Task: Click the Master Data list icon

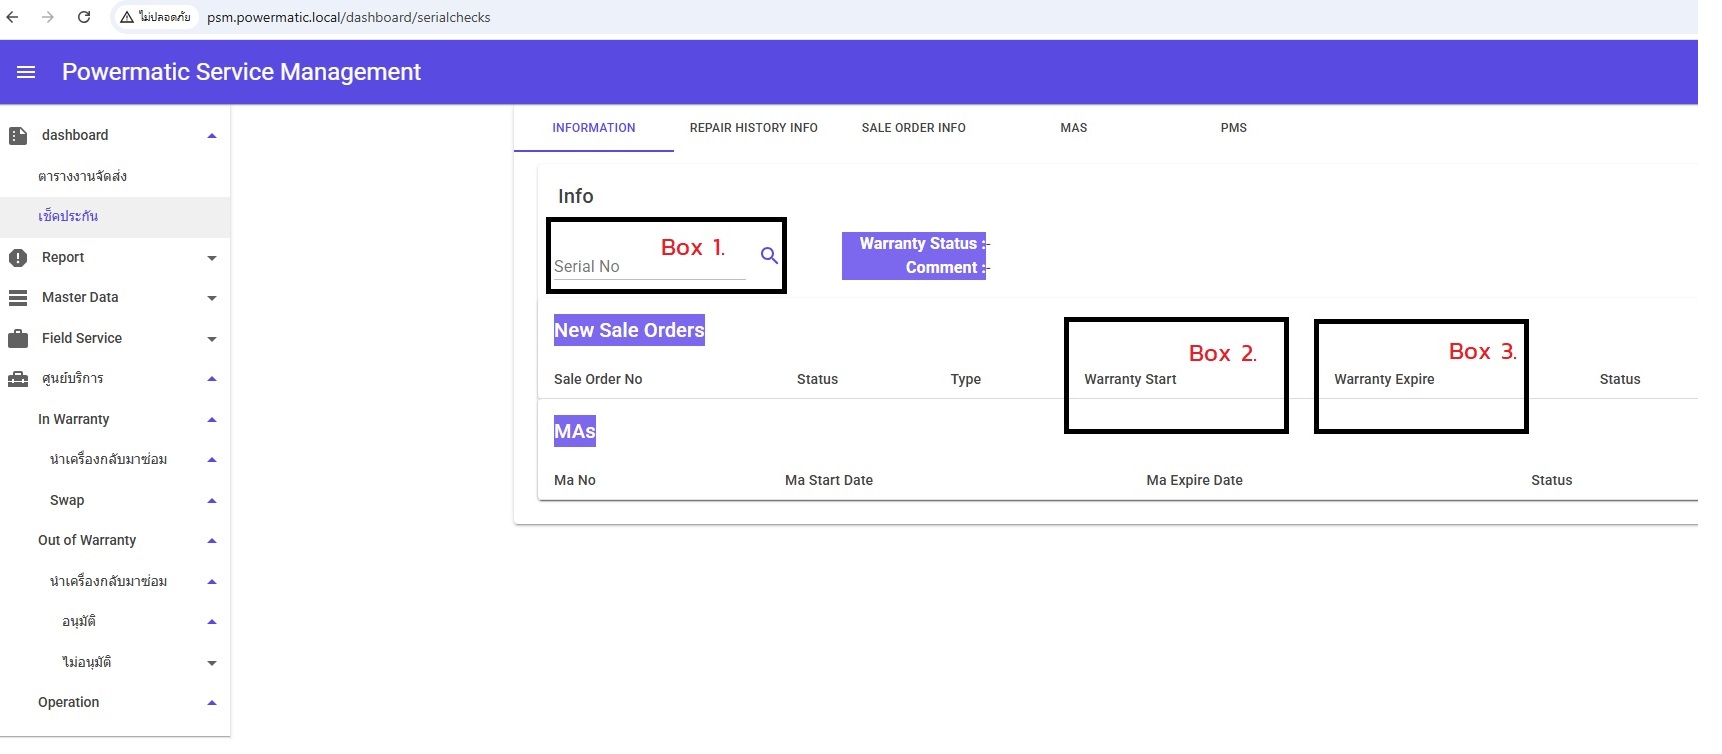Action: click(x=18, y=298)
